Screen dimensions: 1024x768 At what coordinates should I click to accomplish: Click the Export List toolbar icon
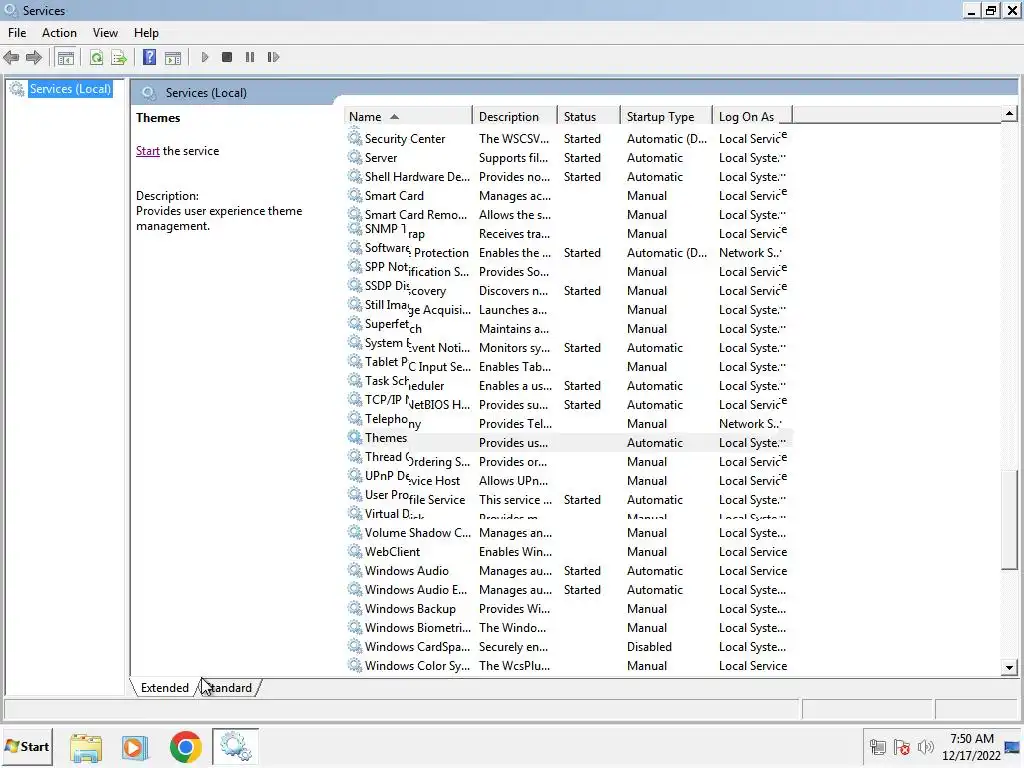click(119, 57)
